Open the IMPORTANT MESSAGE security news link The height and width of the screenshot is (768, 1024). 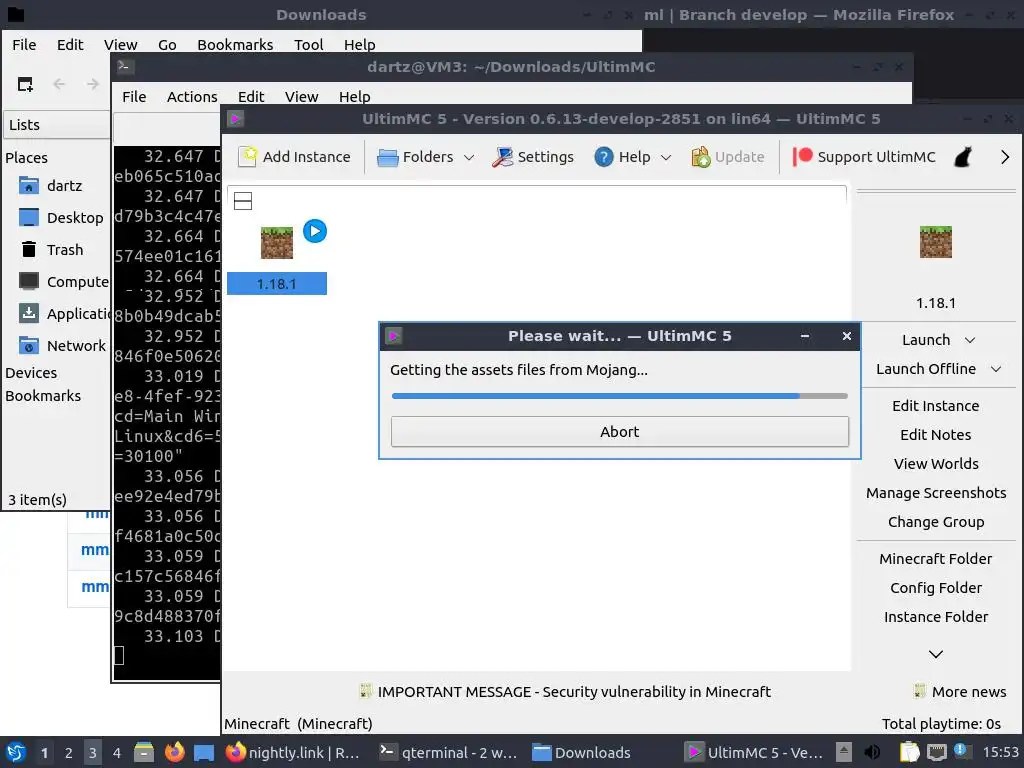coord(566,692)
